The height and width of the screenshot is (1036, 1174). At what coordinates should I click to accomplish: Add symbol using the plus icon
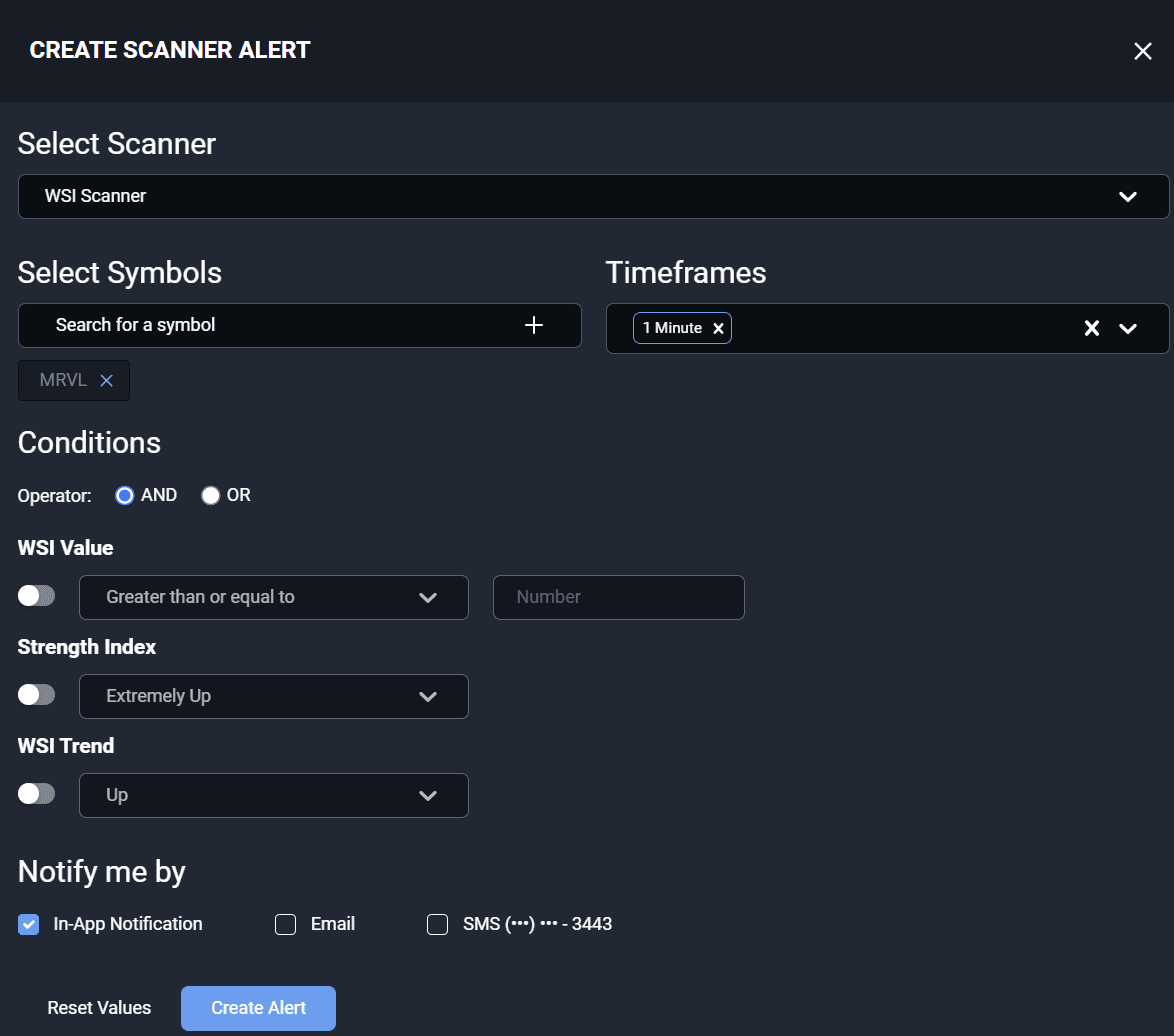534,325
